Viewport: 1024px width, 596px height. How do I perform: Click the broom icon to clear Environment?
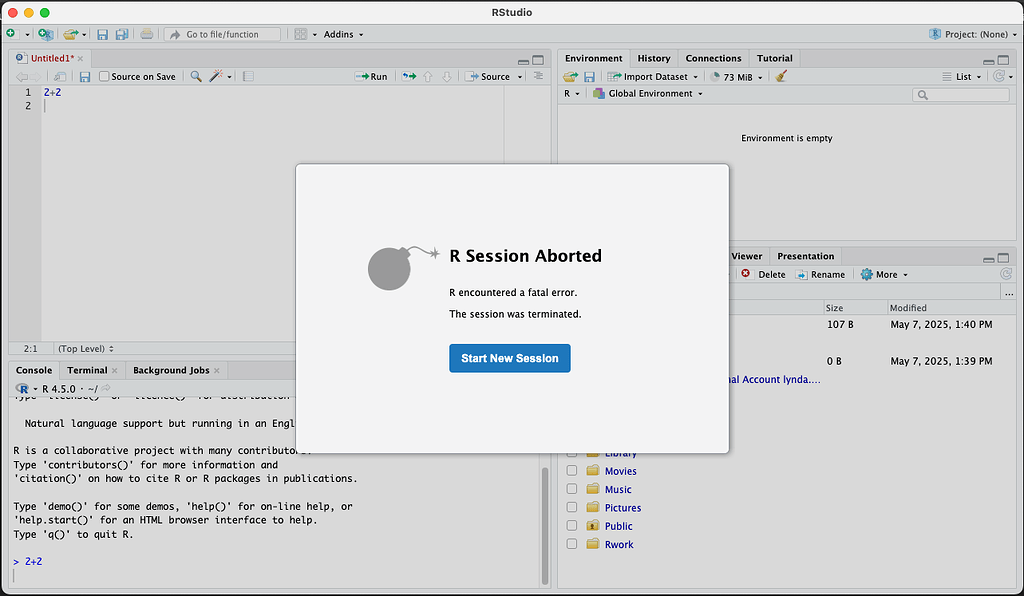782,76
